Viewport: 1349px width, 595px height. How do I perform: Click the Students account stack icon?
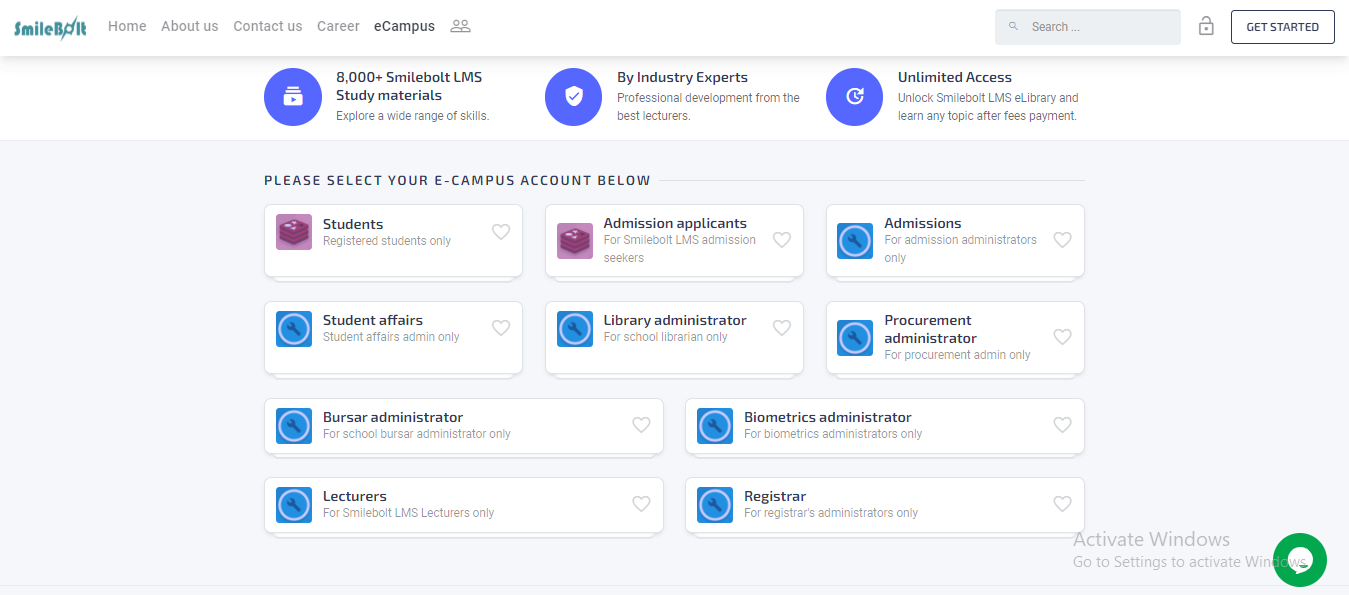[x=294, y=232]
